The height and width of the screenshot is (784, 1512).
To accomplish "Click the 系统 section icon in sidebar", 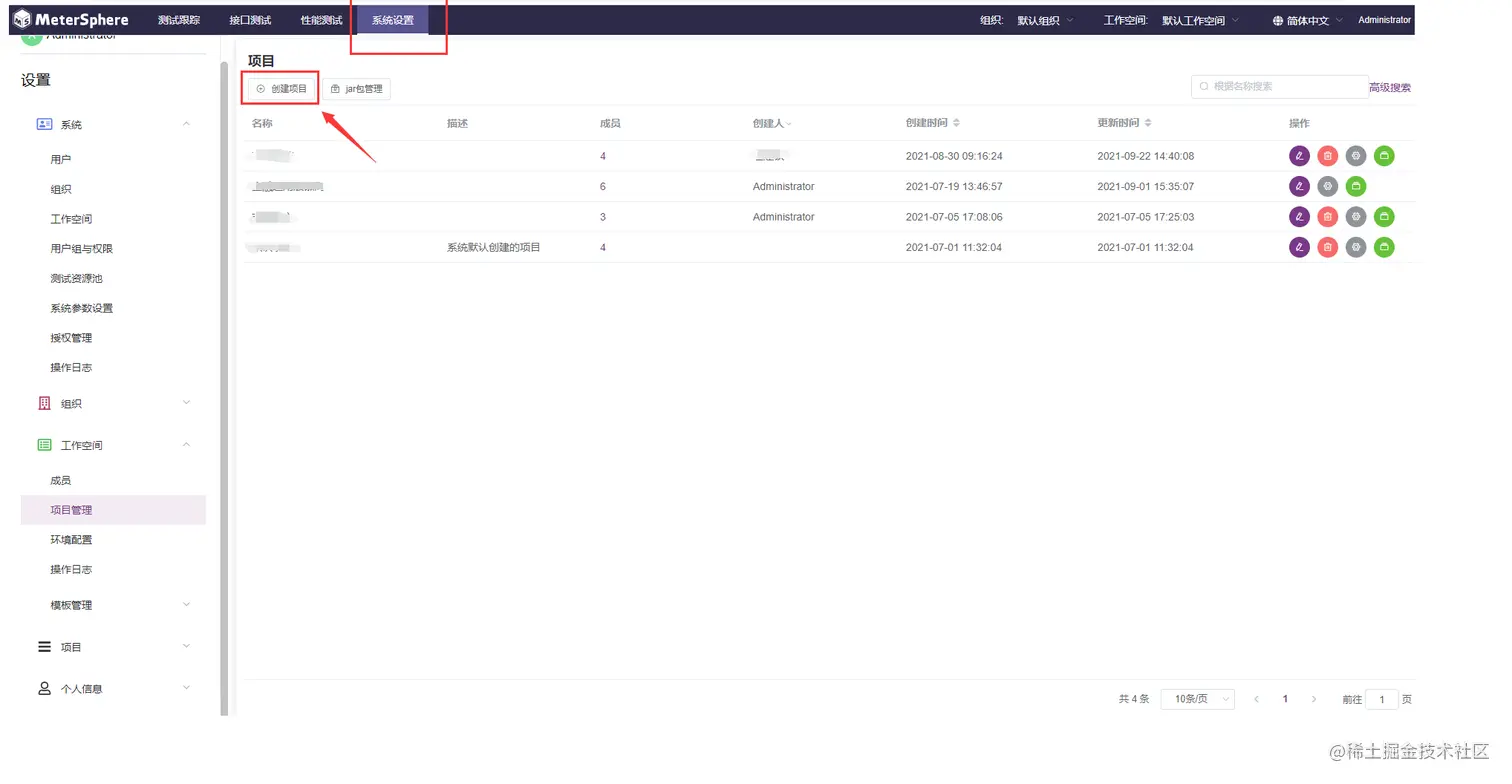I will (x=44, y=124).
